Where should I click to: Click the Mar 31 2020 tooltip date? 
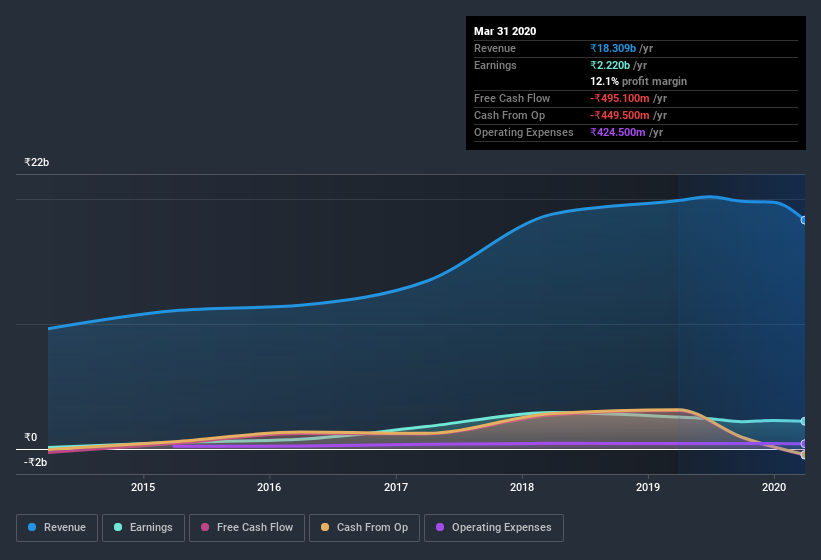click(x=505, y=31)
